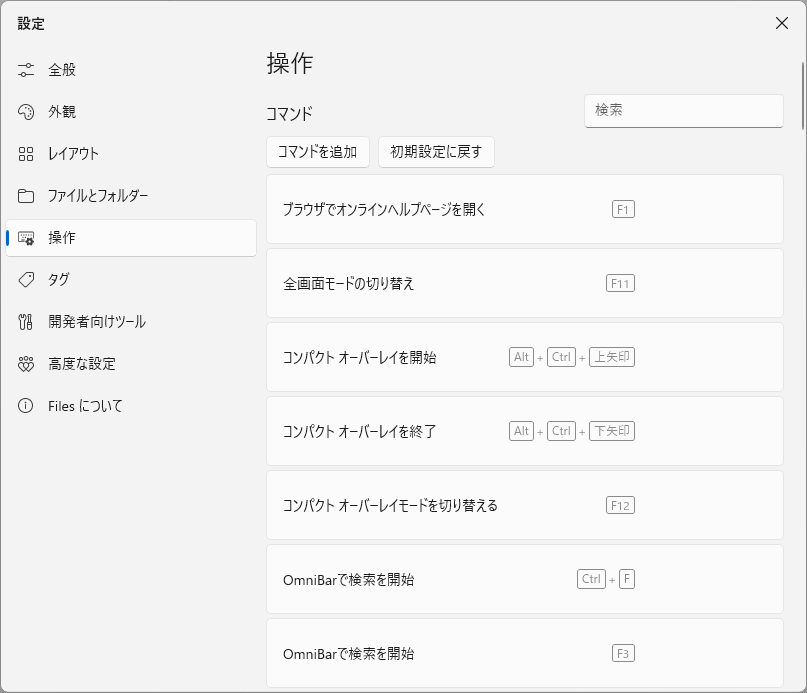The width and height of the screenshot is (807, 693).
Task: Click Alt badge in オーバーレイを開始 row
Action: [x=521, y=357]
